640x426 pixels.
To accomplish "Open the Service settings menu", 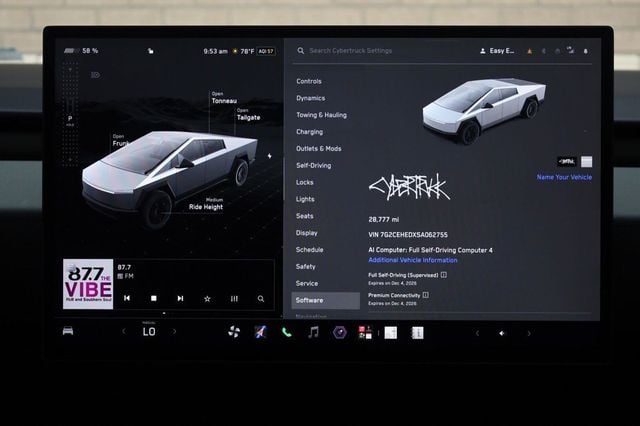I will tap(307, 283).
